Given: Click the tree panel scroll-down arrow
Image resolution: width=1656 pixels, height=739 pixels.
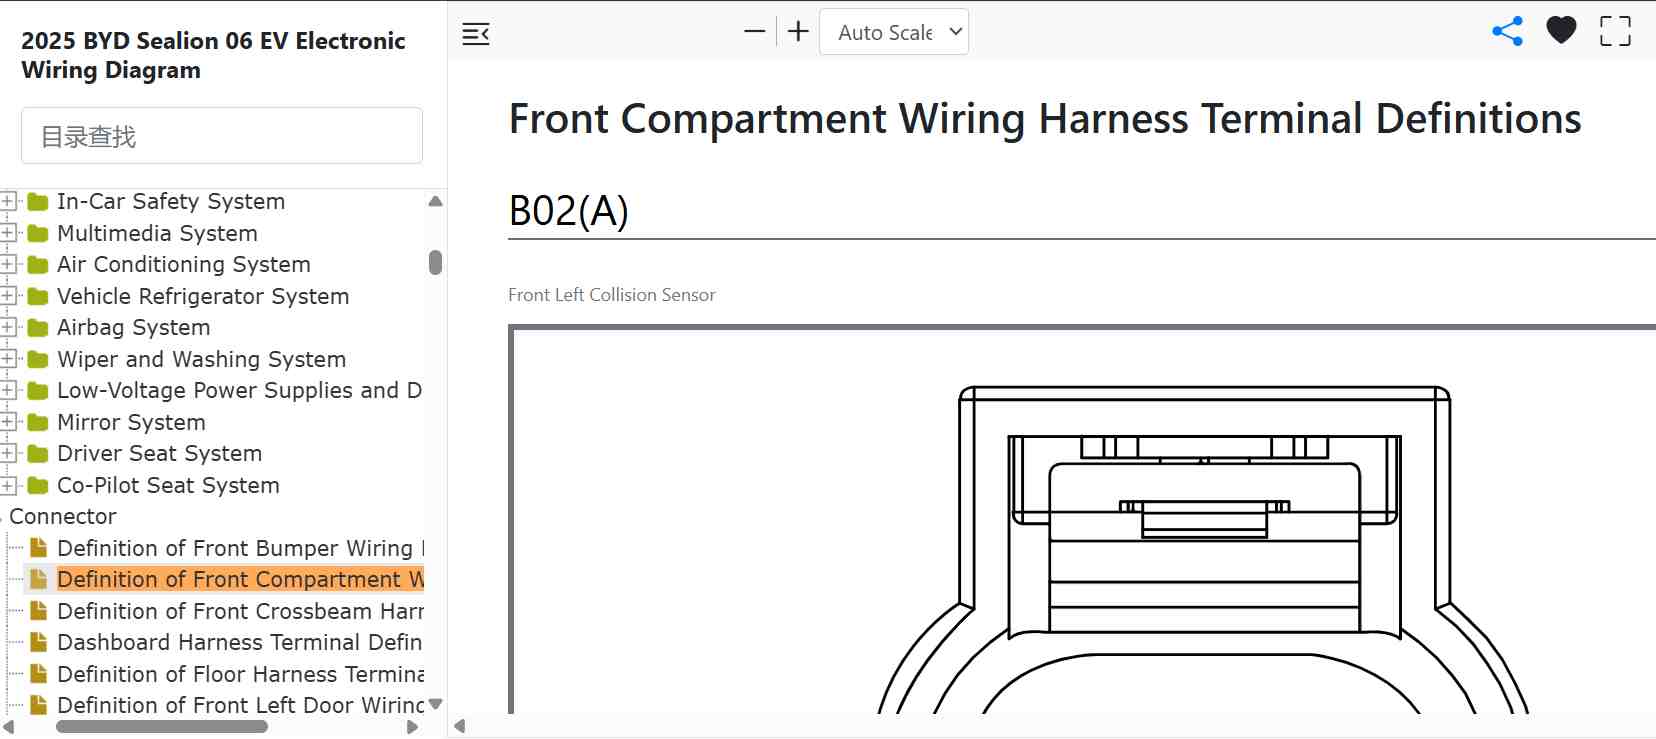Looking at the screenshot, I should pos(435,704).
